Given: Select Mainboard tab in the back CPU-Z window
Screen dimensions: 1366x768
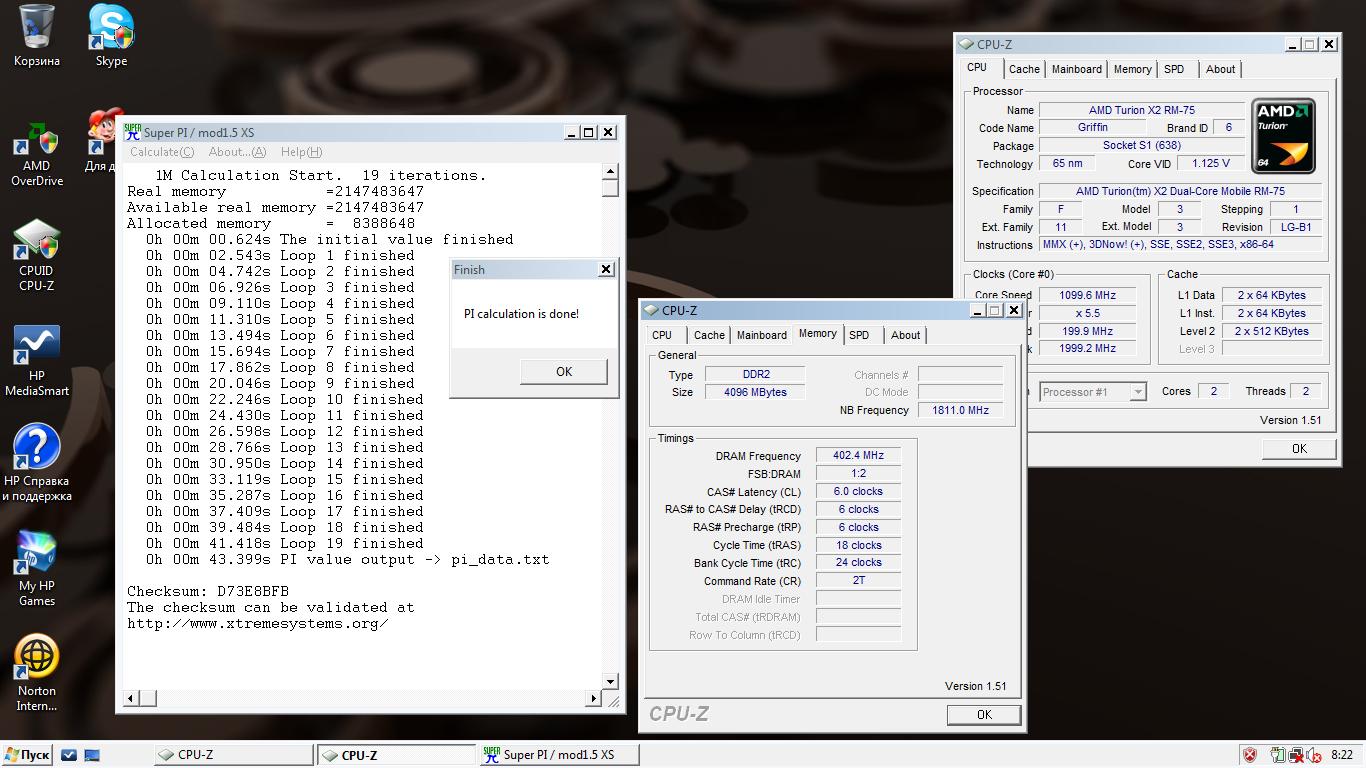Looking at the screenshot, I should pos(1077,69).
